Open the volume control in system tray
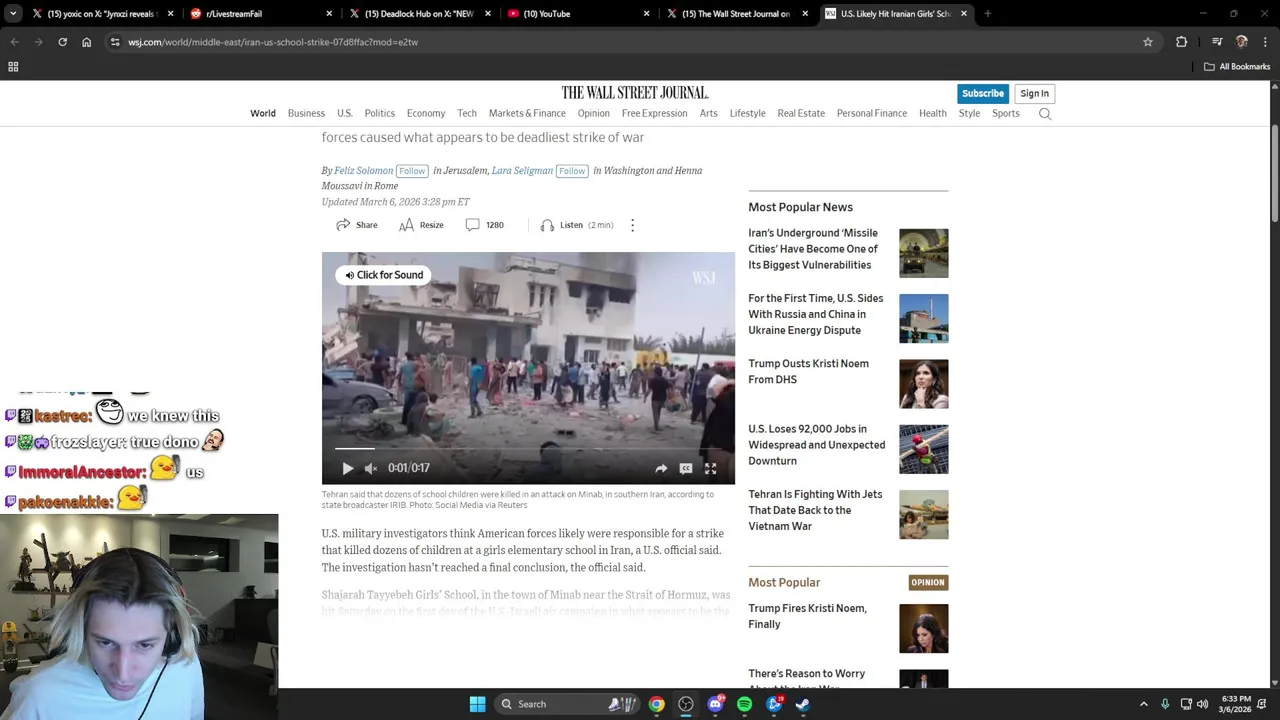Screen dimensions: 1280x720 1202,704
